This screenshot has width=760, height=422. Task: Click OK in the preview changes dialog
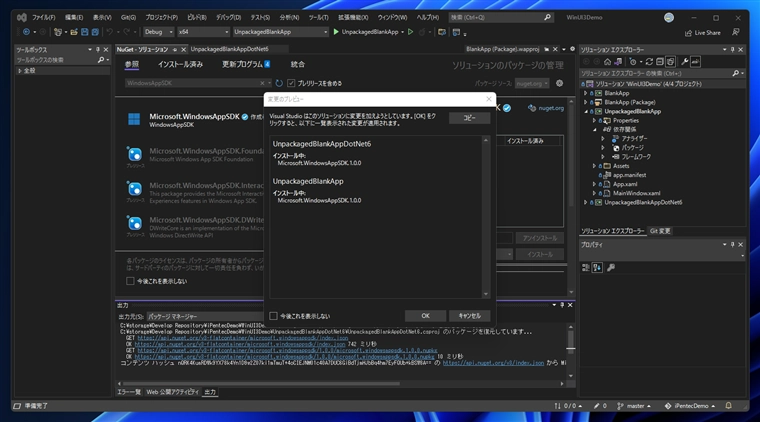click(x=425, y=316)
